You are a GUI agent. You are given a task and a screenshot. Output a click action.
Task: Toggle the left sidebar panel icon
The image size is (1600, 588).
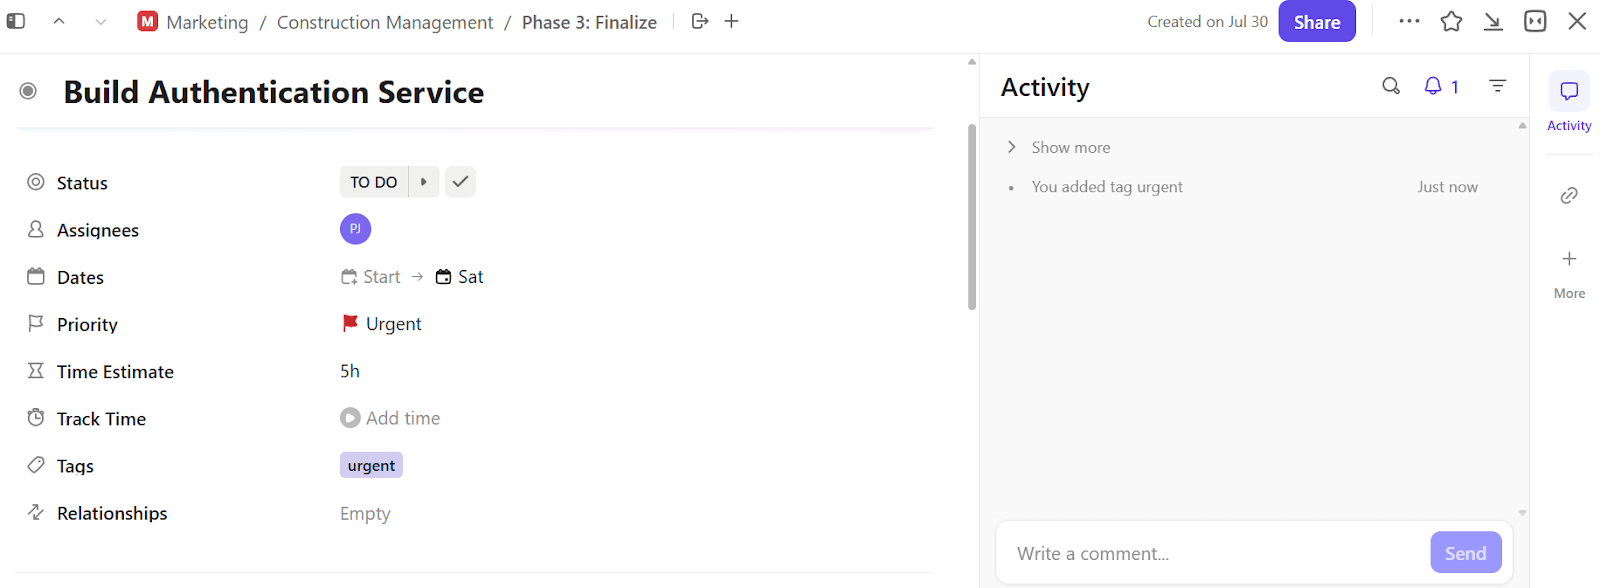[16, 21]
